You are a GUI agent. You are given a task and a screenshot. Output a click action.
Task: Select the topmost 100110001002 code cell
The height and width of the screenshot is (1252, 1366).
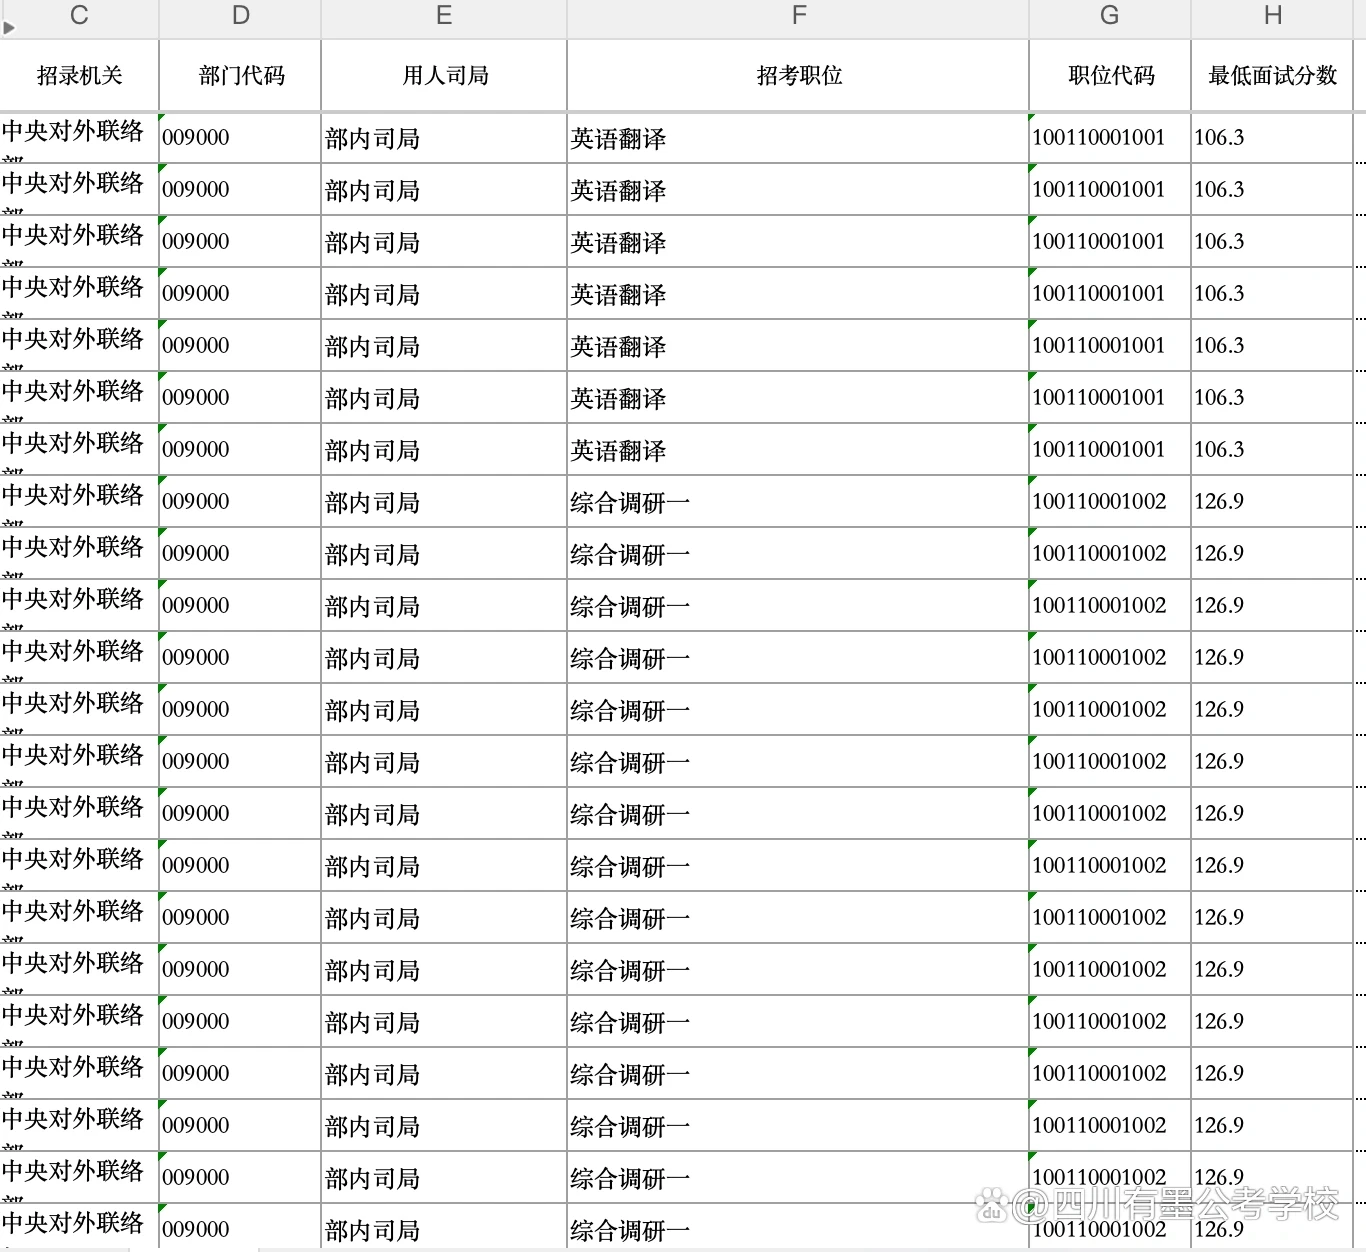pos(1110,502)
